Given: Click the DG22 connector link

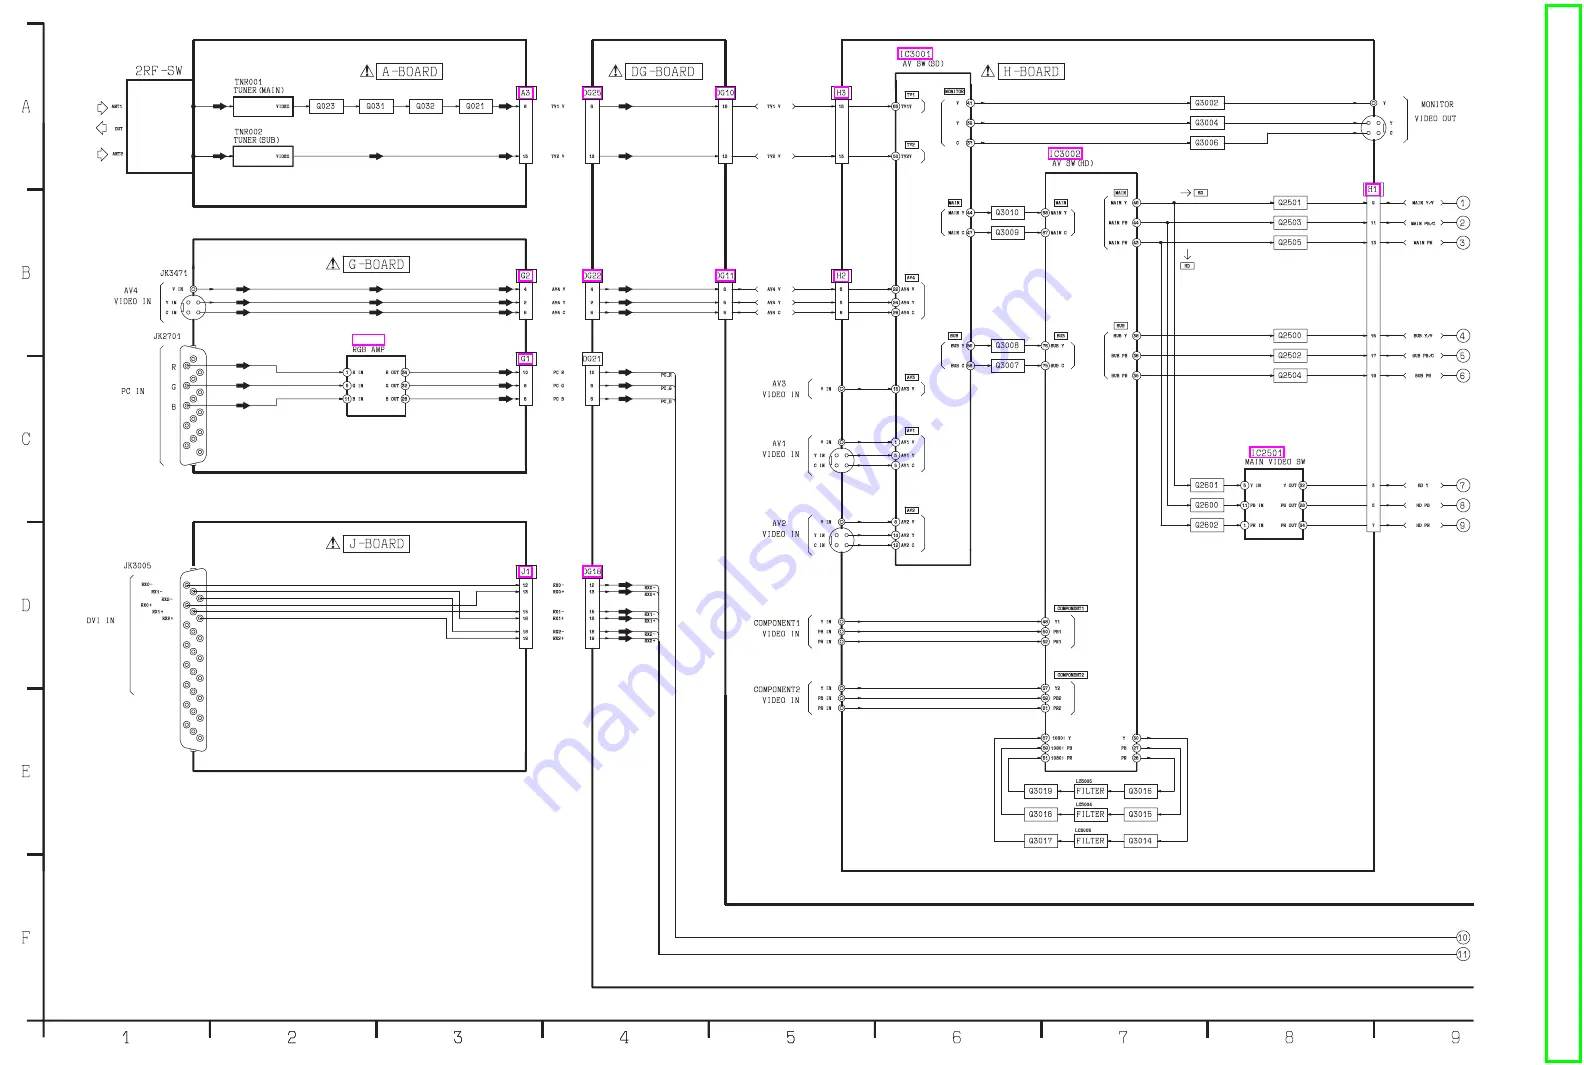Looking at the screenshot, I should (x=592, y=276).
